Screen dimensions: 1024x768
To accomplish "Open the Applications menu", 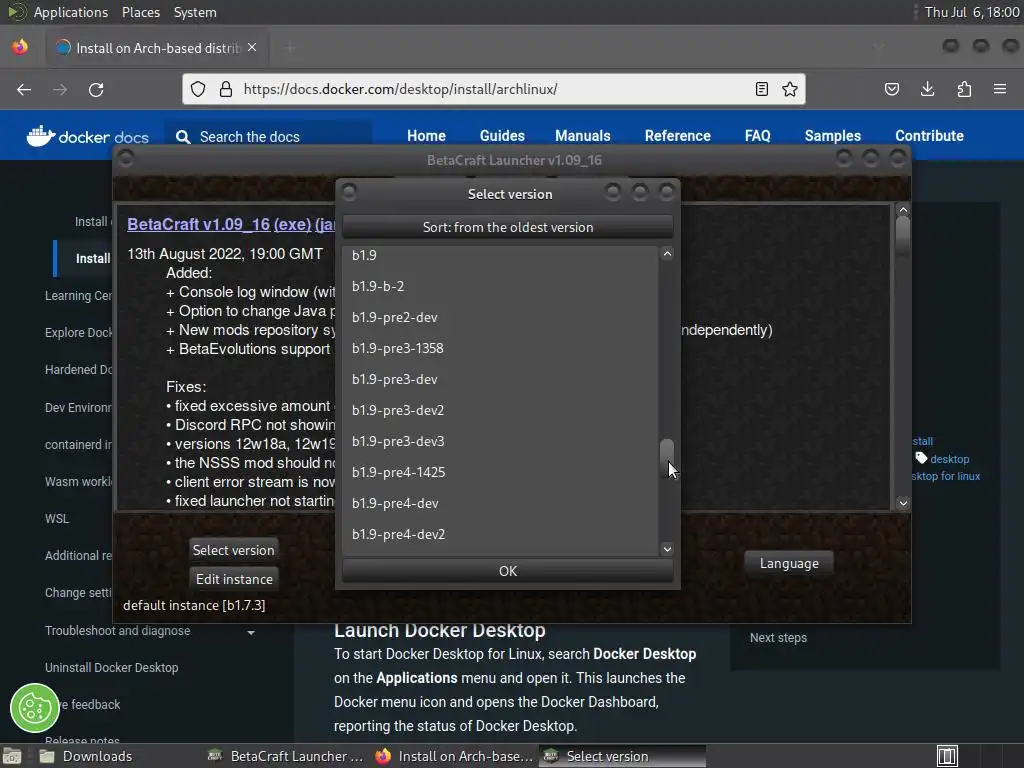I will coord(71,12).
